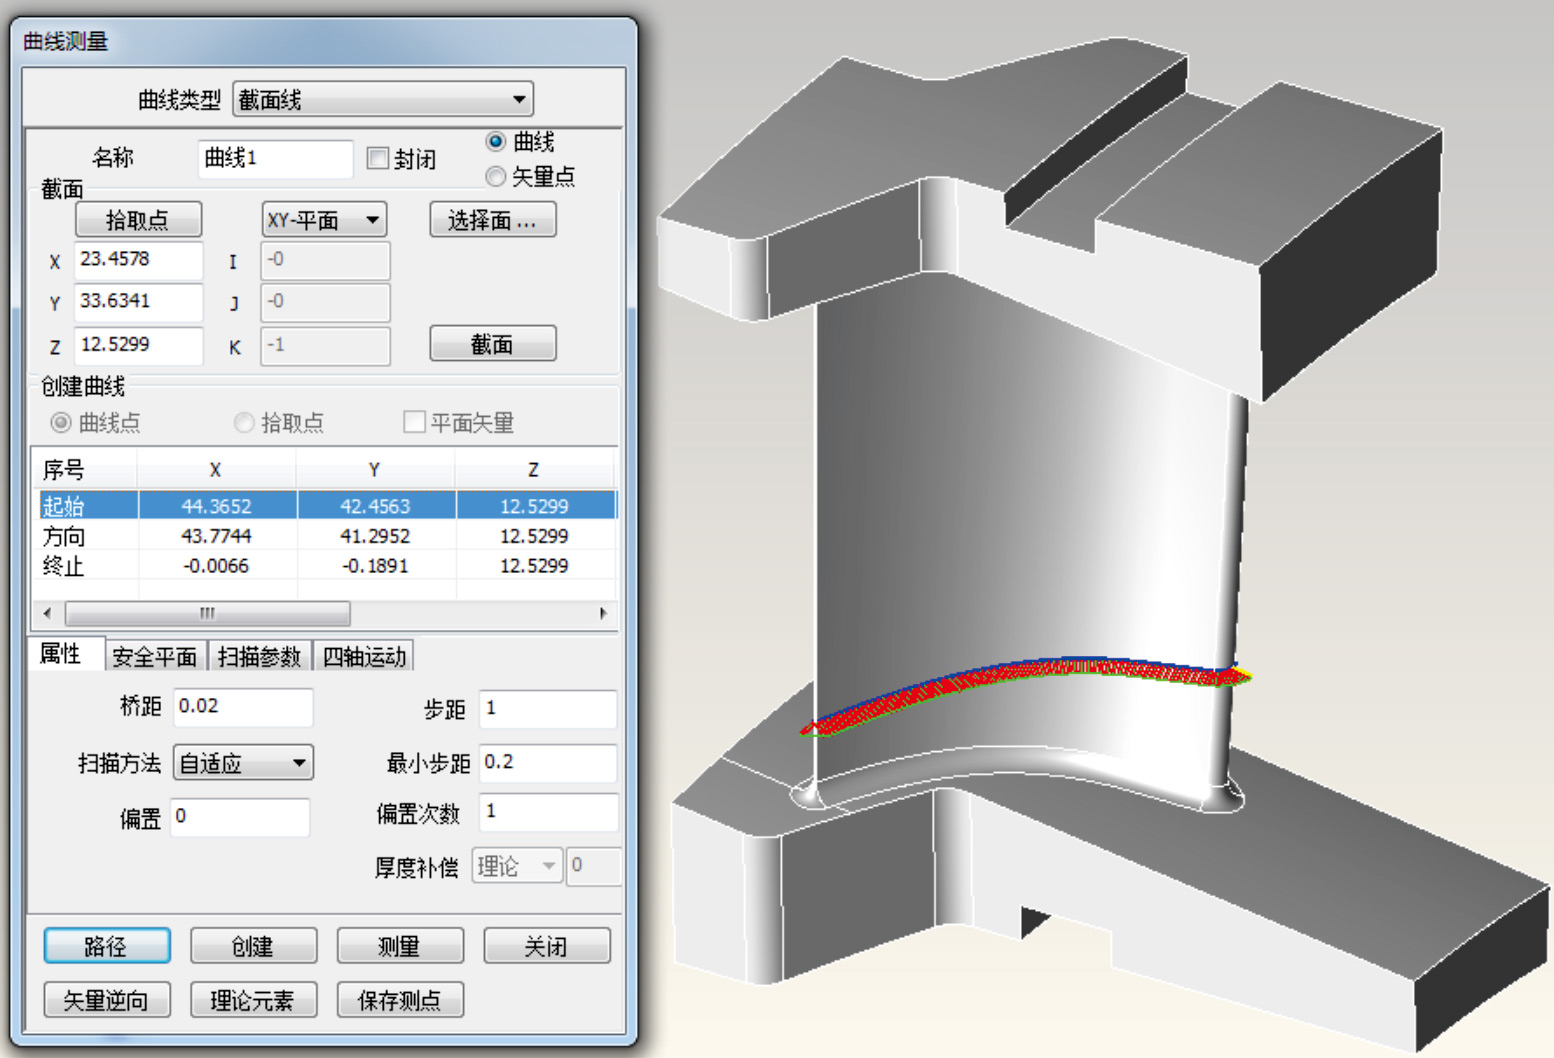Select the 曲线 radio button
Viewport: 1554px width, 1058px height.
point(495,142)
